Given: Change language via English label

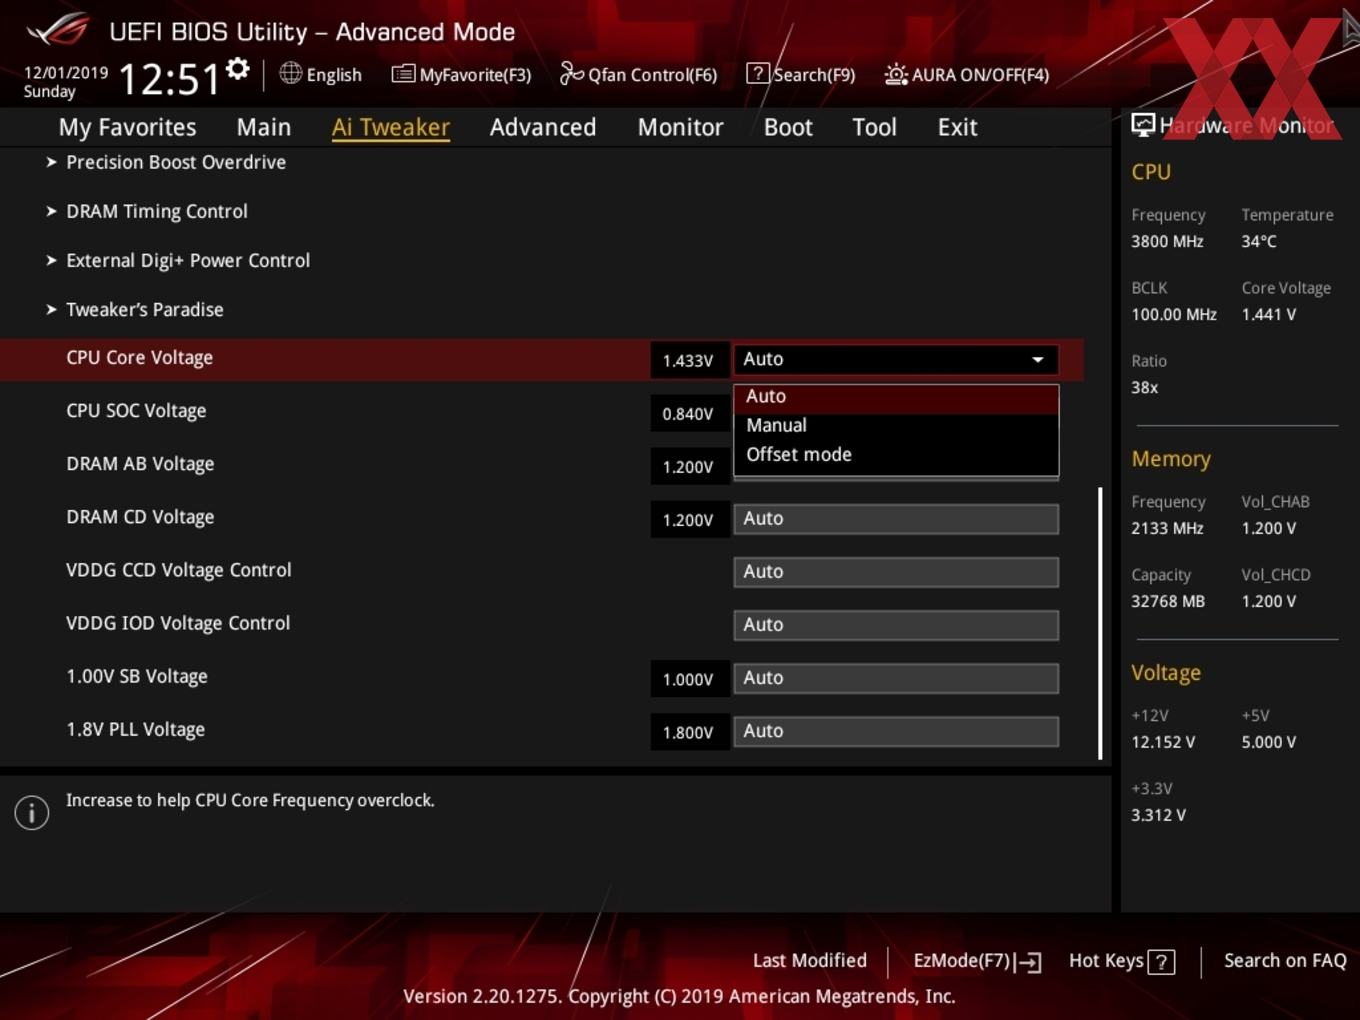Looking at the screenshot, I should coord(334,75).
